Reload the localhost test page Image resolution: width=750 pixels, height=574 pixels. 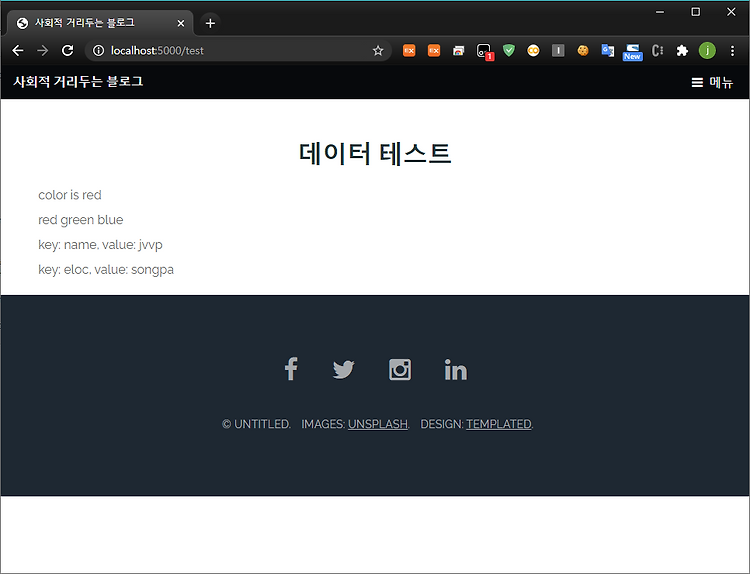coord(67,51)
